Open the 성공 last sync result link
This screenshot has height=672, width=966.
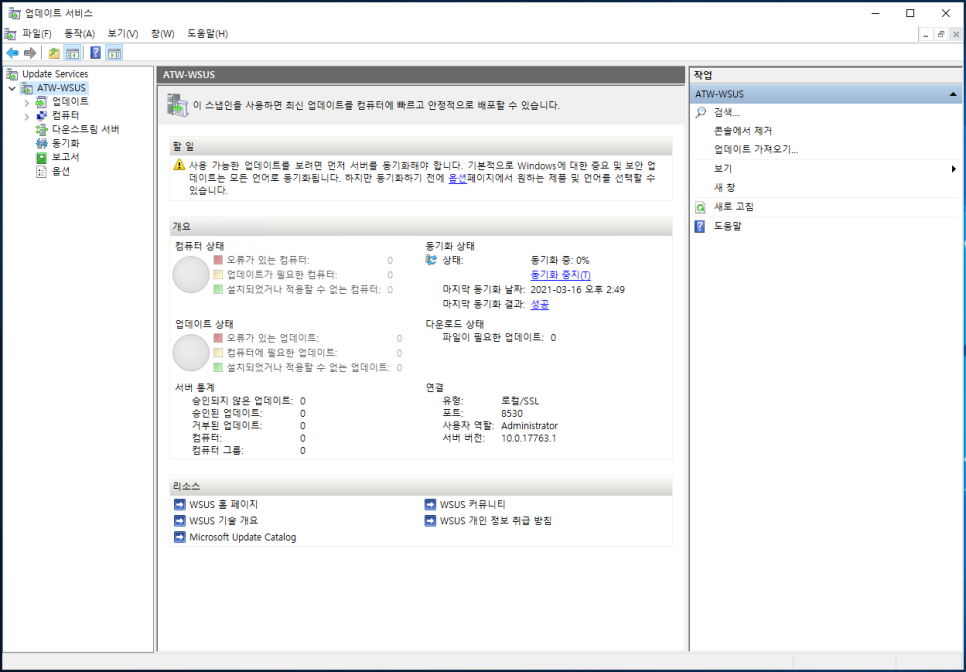(540, 304)
